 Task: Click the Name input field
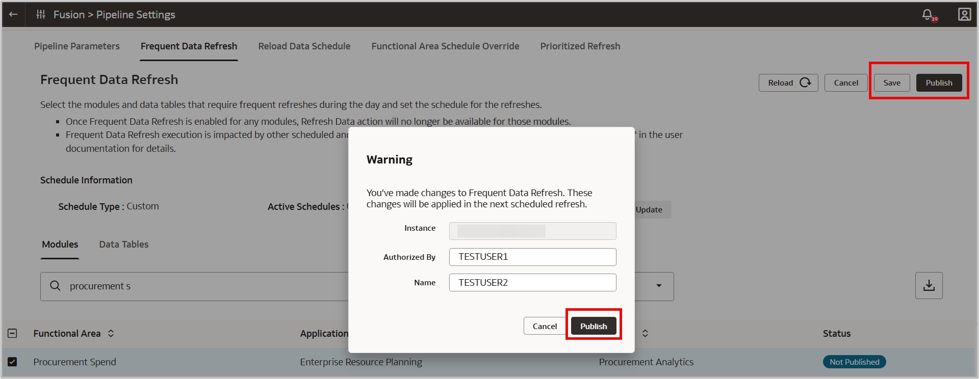pyautogui.click(x=533, y=282)
